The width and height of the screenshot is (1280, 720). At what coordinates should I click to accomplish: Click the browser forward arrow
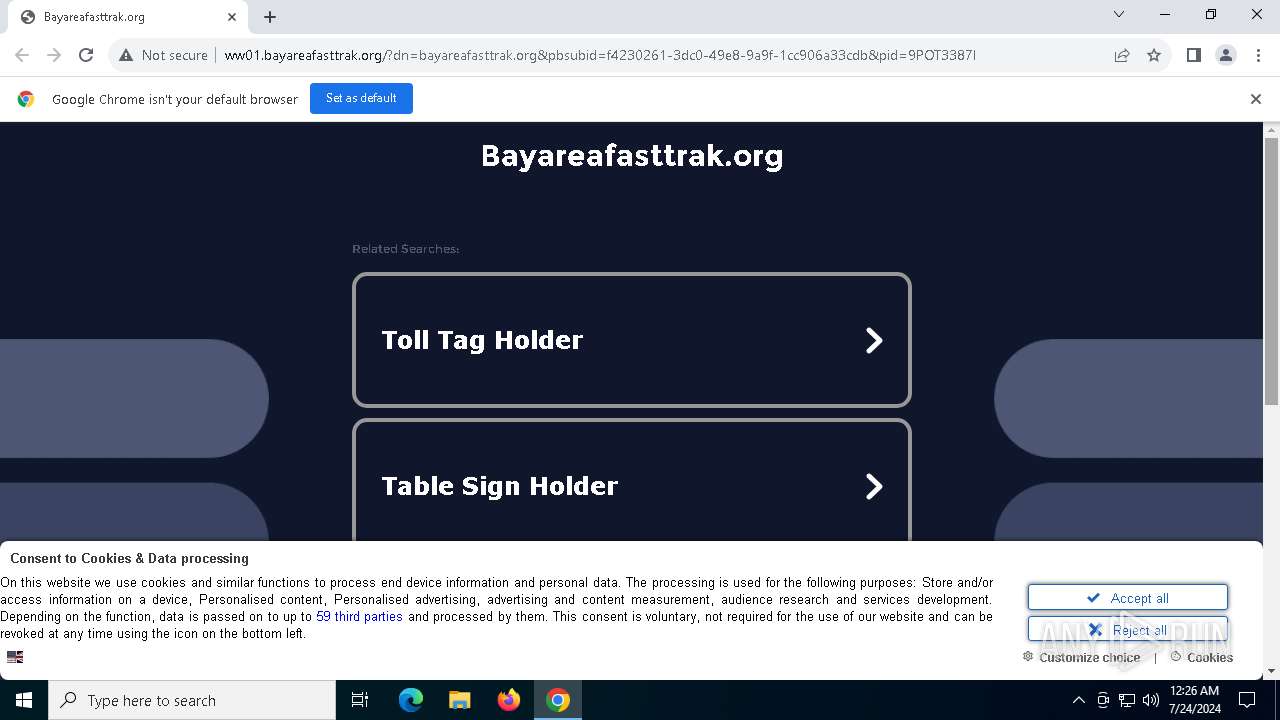coord(54,55)
